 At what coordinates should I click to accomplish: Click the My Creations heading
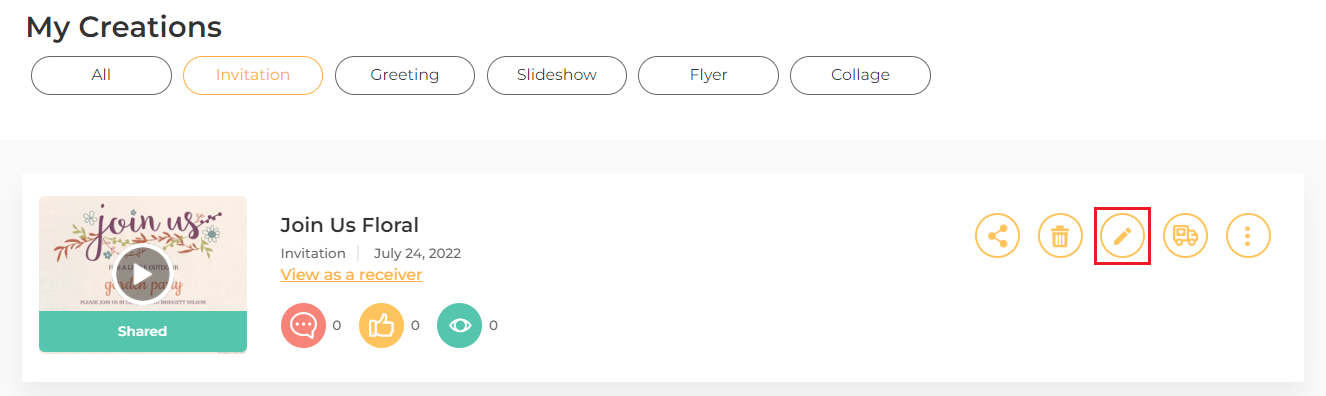124,27
